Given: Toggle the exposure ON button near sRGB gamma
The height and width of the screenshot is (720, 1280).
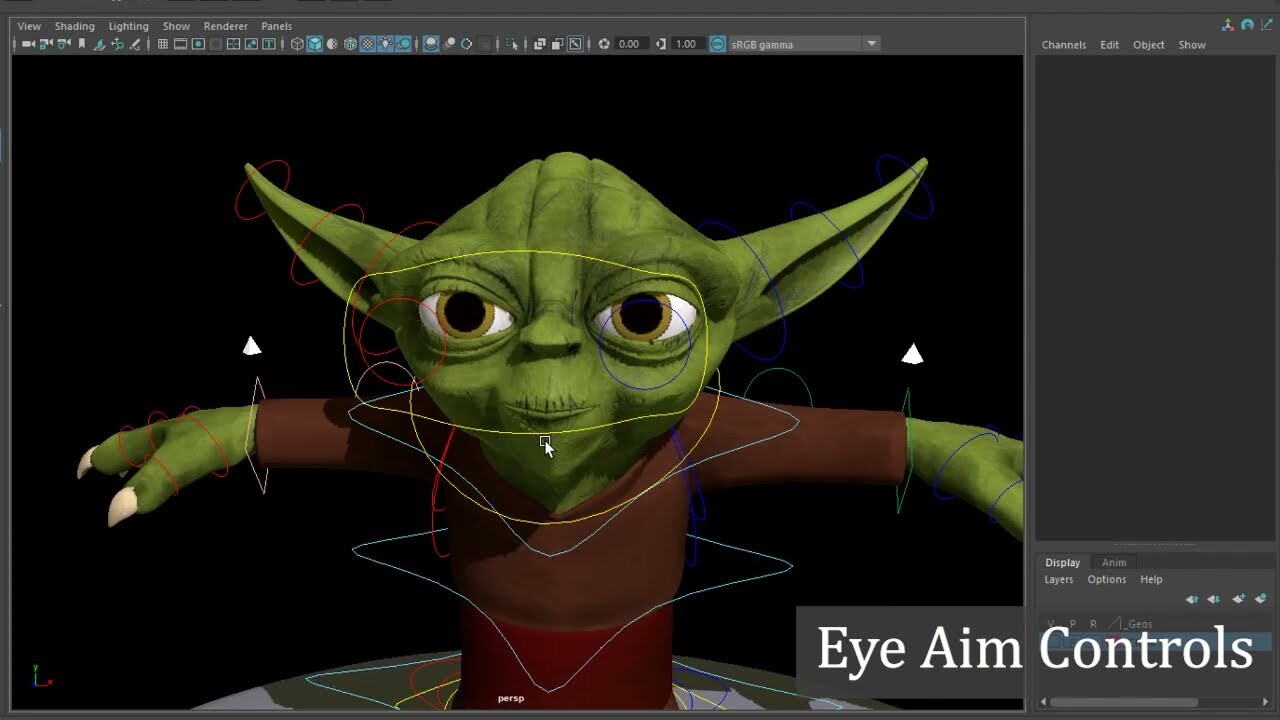Looking at the screenshot, I should pos(718,43).
